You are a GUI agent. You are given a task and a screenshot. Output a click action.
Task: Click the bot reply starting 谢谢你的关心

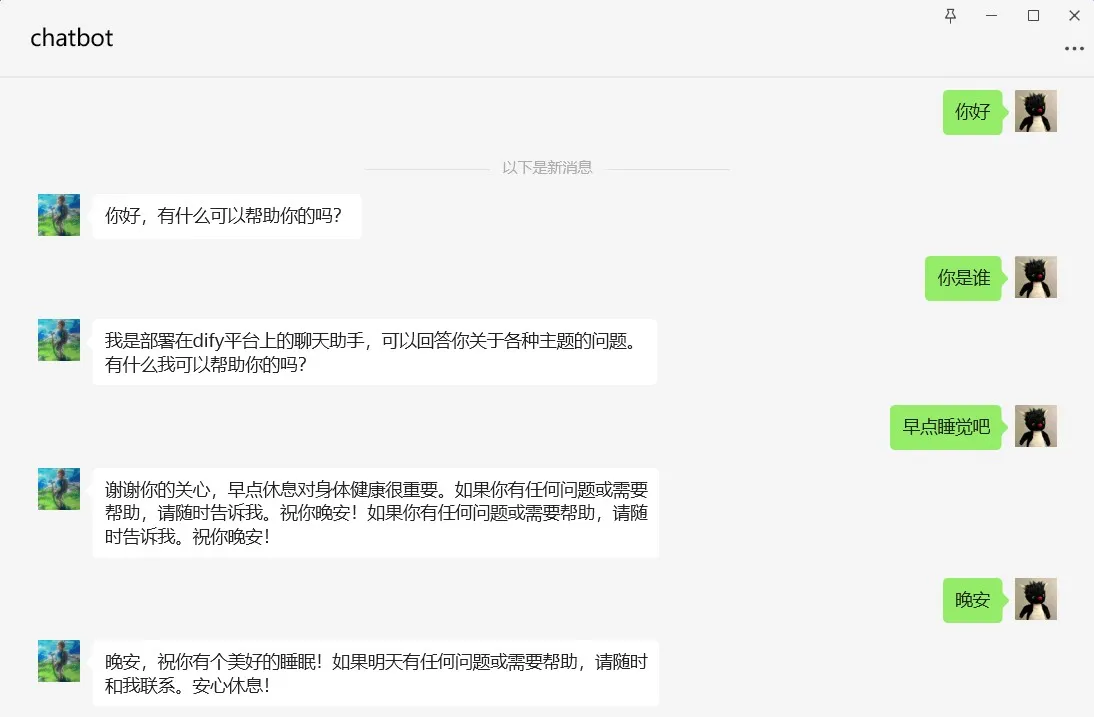coord(374,513)
